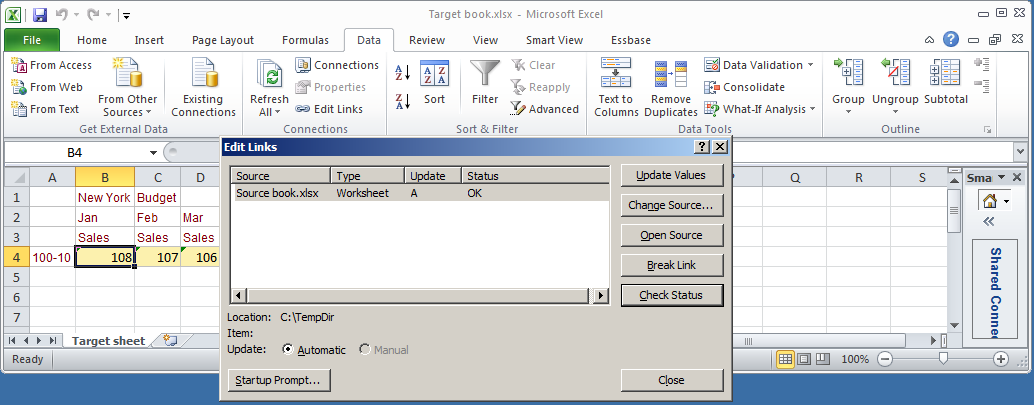Switch to Essbase tab
The width and height of the screenshot is (1034, 405).
click(x=631, y=40)
